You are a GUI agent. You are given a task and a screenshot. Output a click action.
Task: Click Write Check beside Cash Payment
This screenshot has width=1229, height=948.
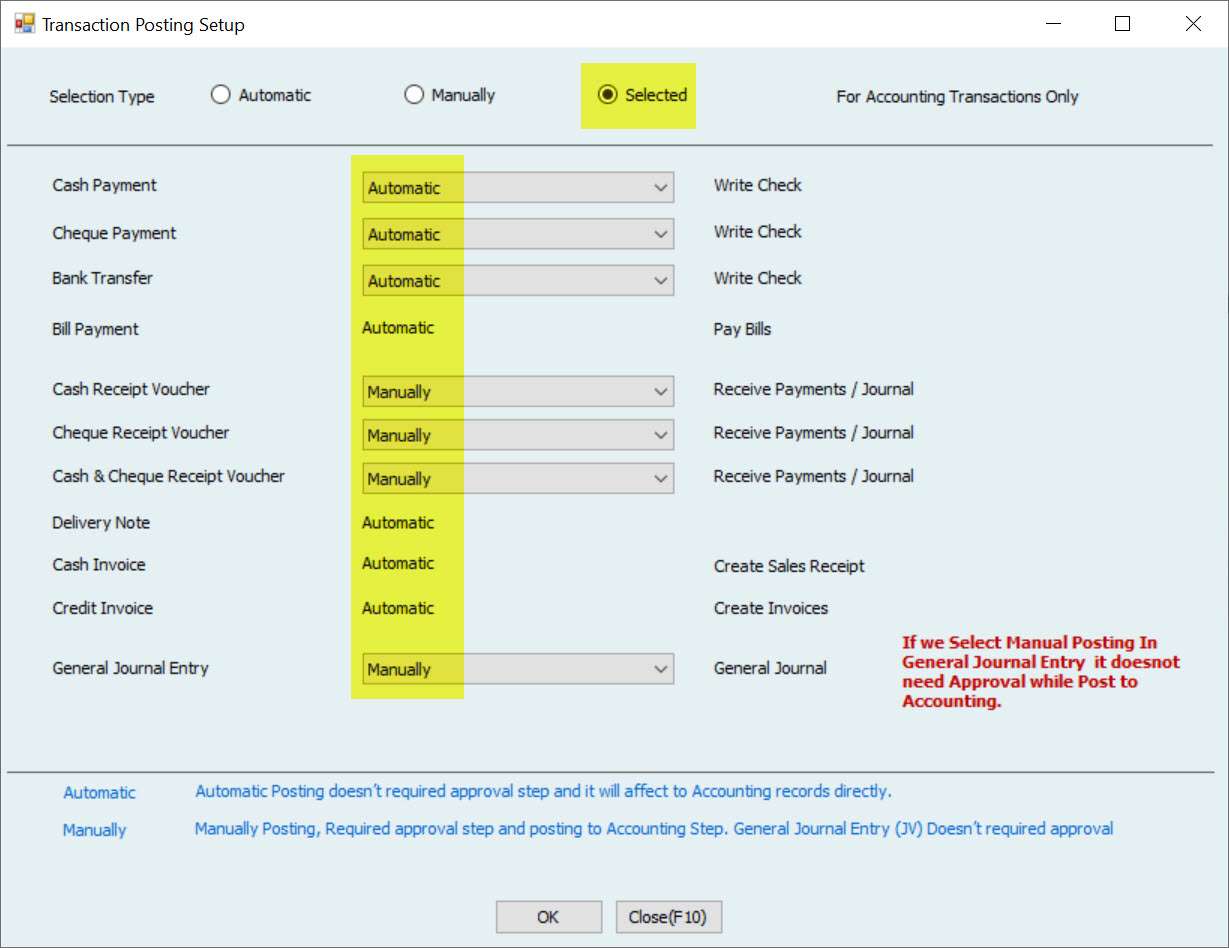point(757,185)
